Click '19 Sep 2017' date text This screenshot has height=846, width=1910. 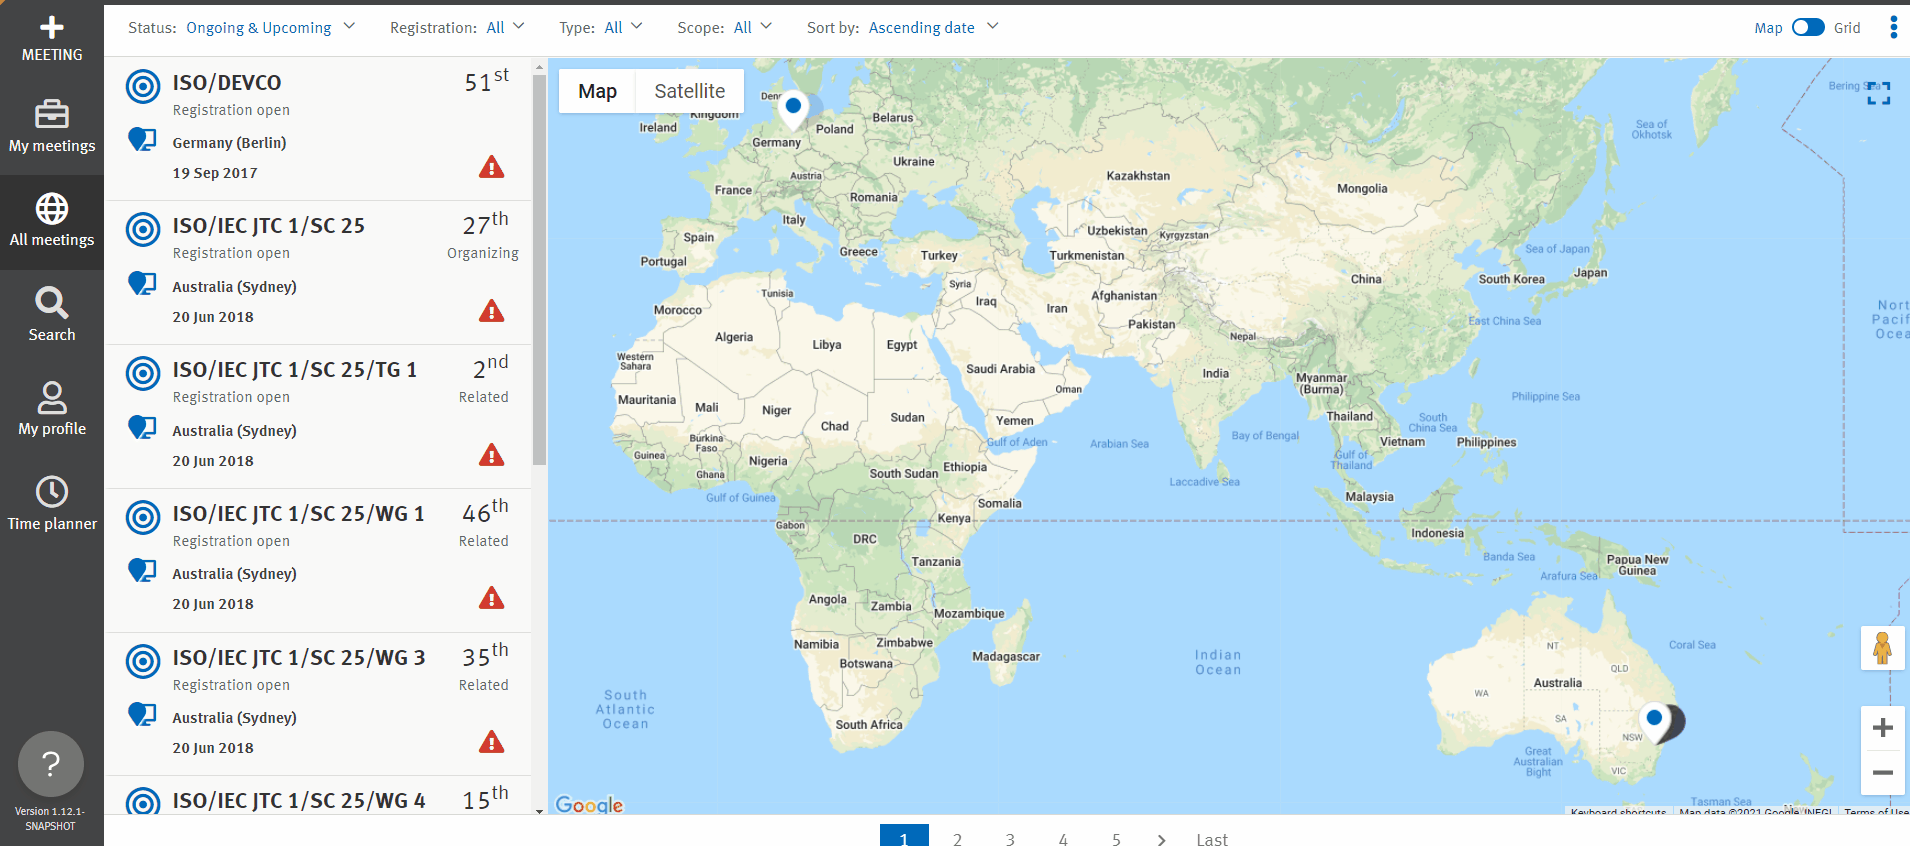tap(215, 173)
